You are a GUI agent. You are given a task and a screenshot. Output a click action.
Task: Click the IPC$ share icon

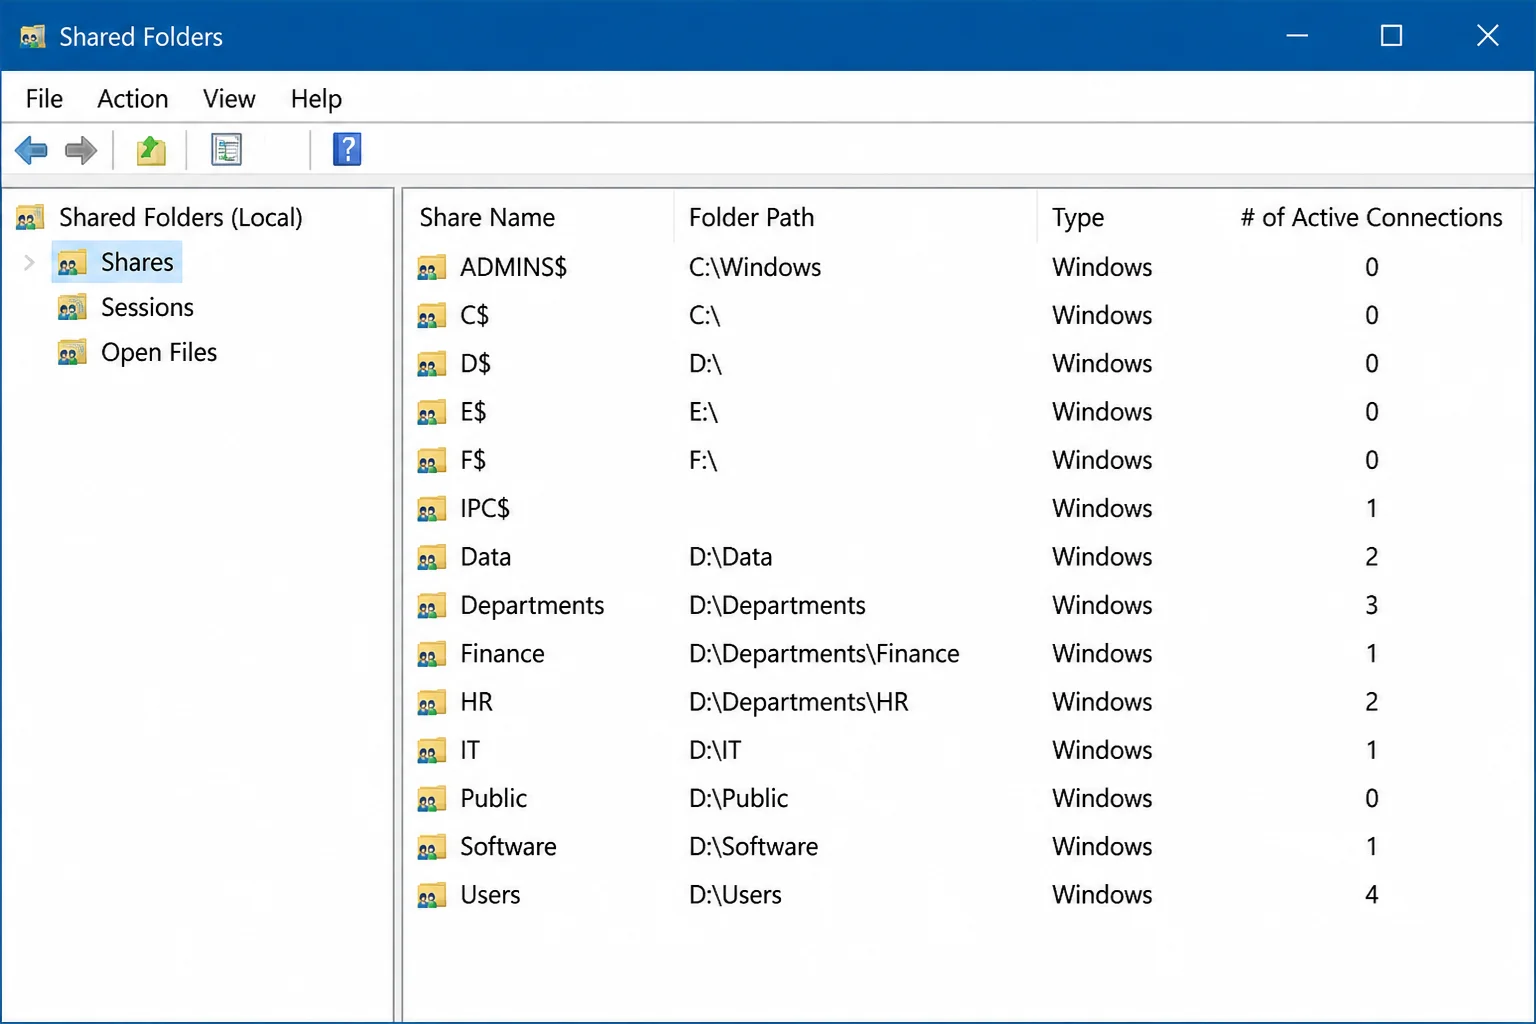pos(431,509)
